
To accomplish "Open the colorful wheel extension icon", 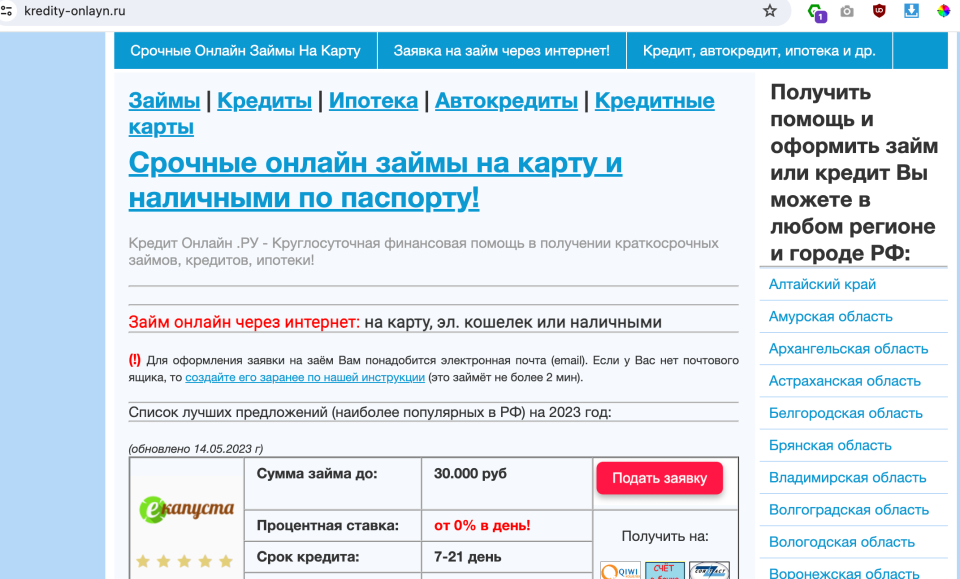I will tap(943, 11).
